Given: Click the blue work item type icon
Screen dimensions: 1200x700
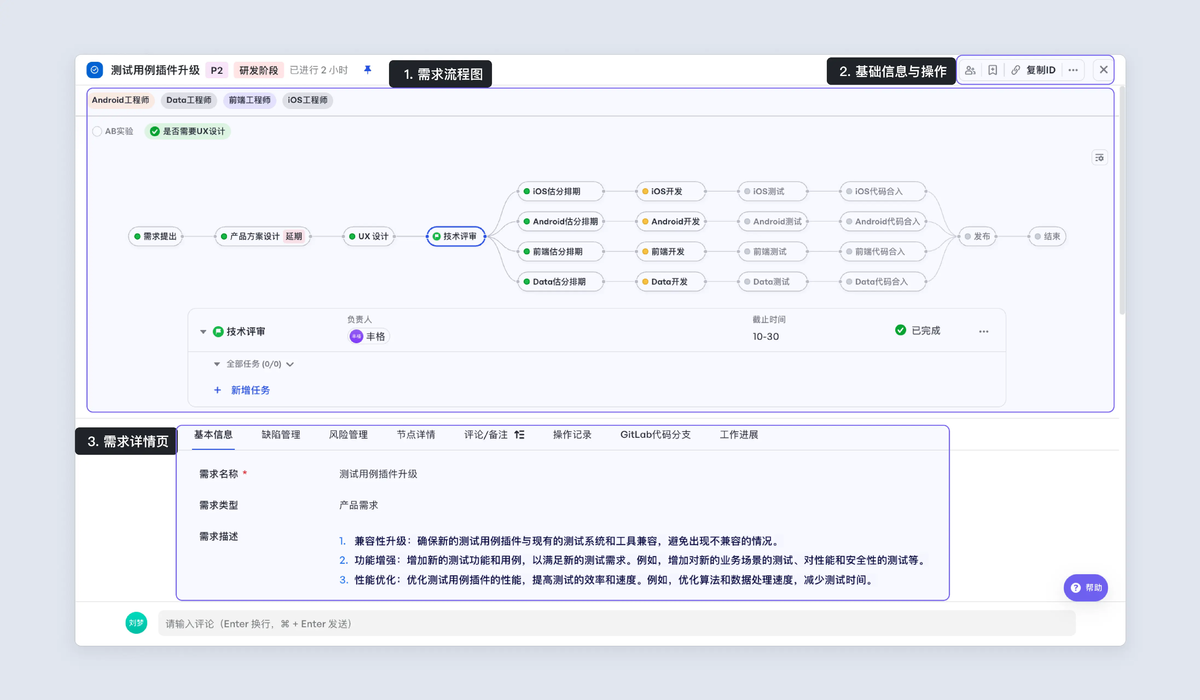Looking at the screenshot, I should click(x=94, y=70).
